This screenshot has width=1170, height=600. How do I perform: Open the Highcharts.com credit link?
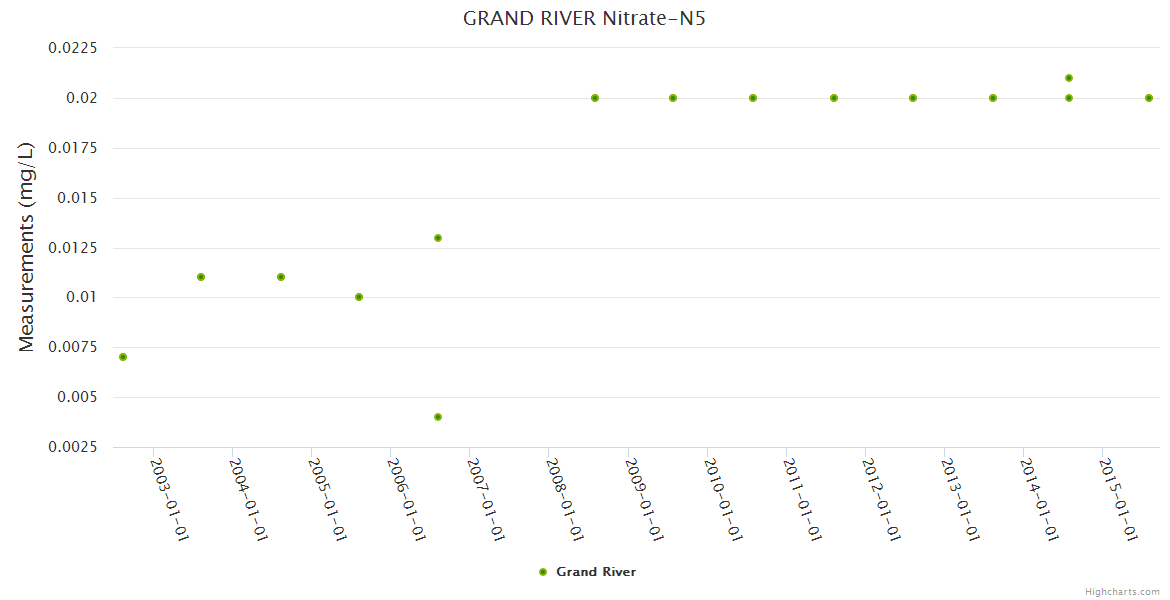(1122, 592)
